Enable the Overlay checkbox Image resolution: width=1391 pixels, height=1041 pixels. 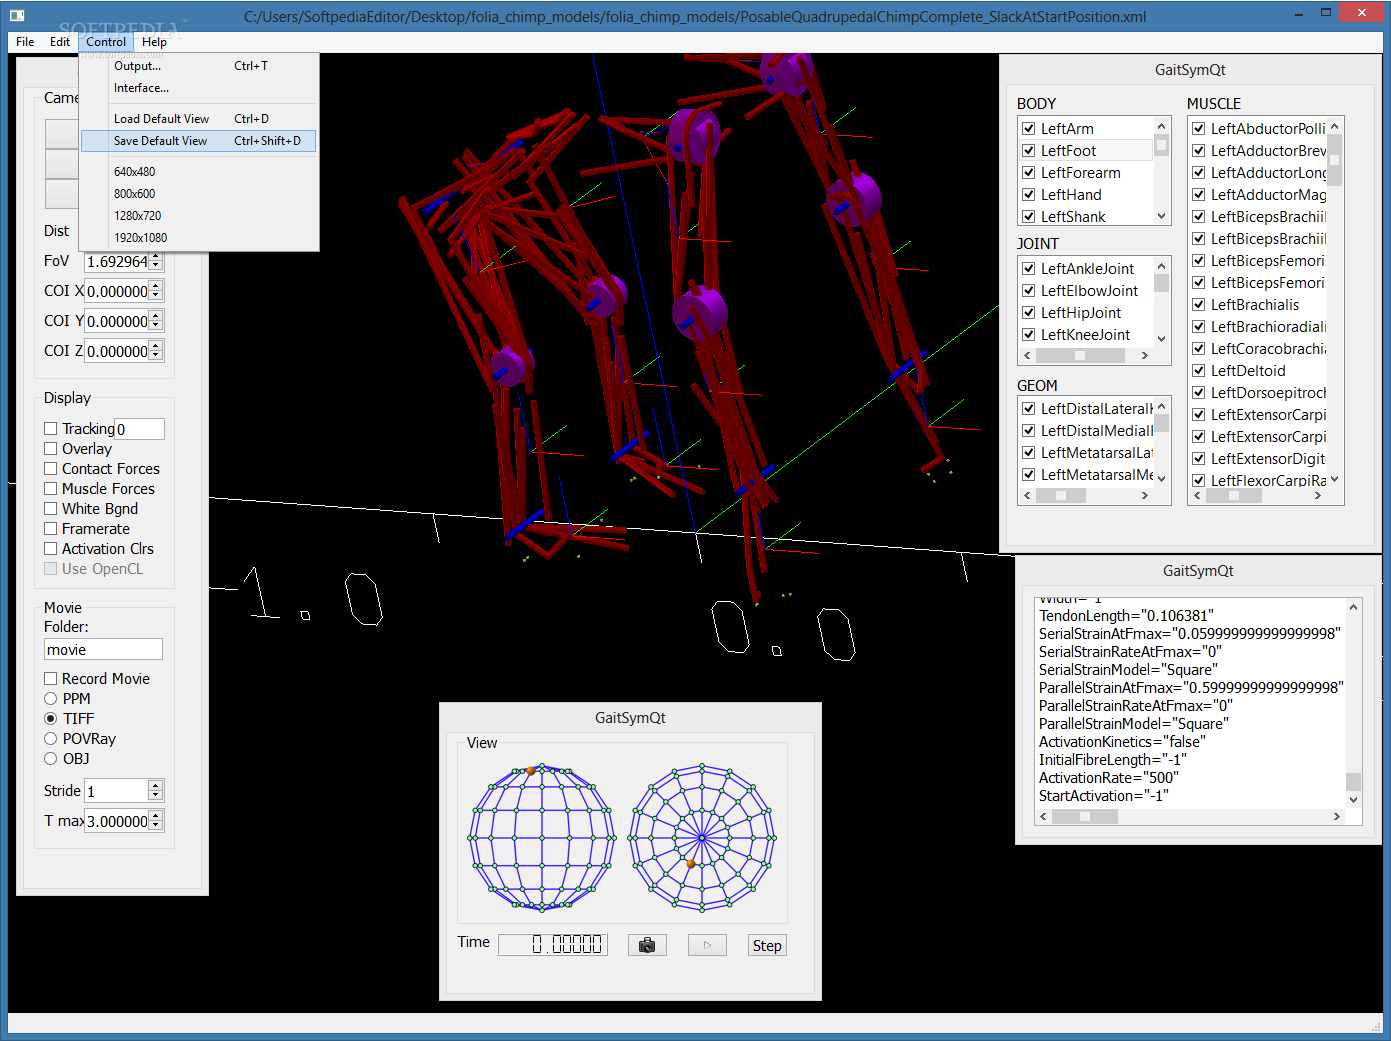point(51,449)
